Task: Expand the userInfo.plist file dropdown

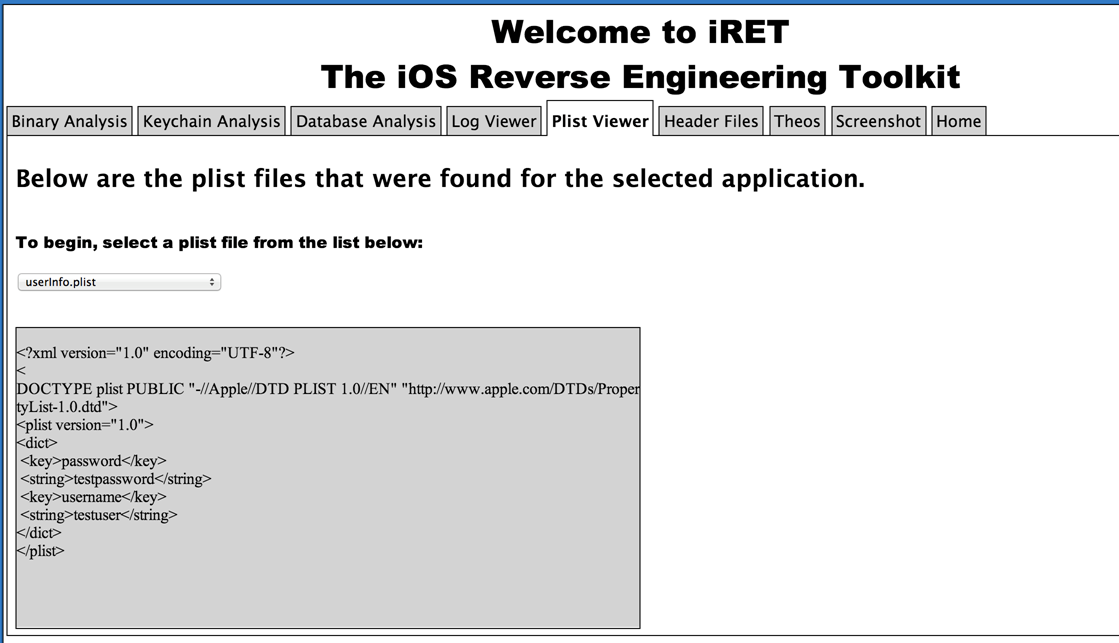Action: [119, 282]
